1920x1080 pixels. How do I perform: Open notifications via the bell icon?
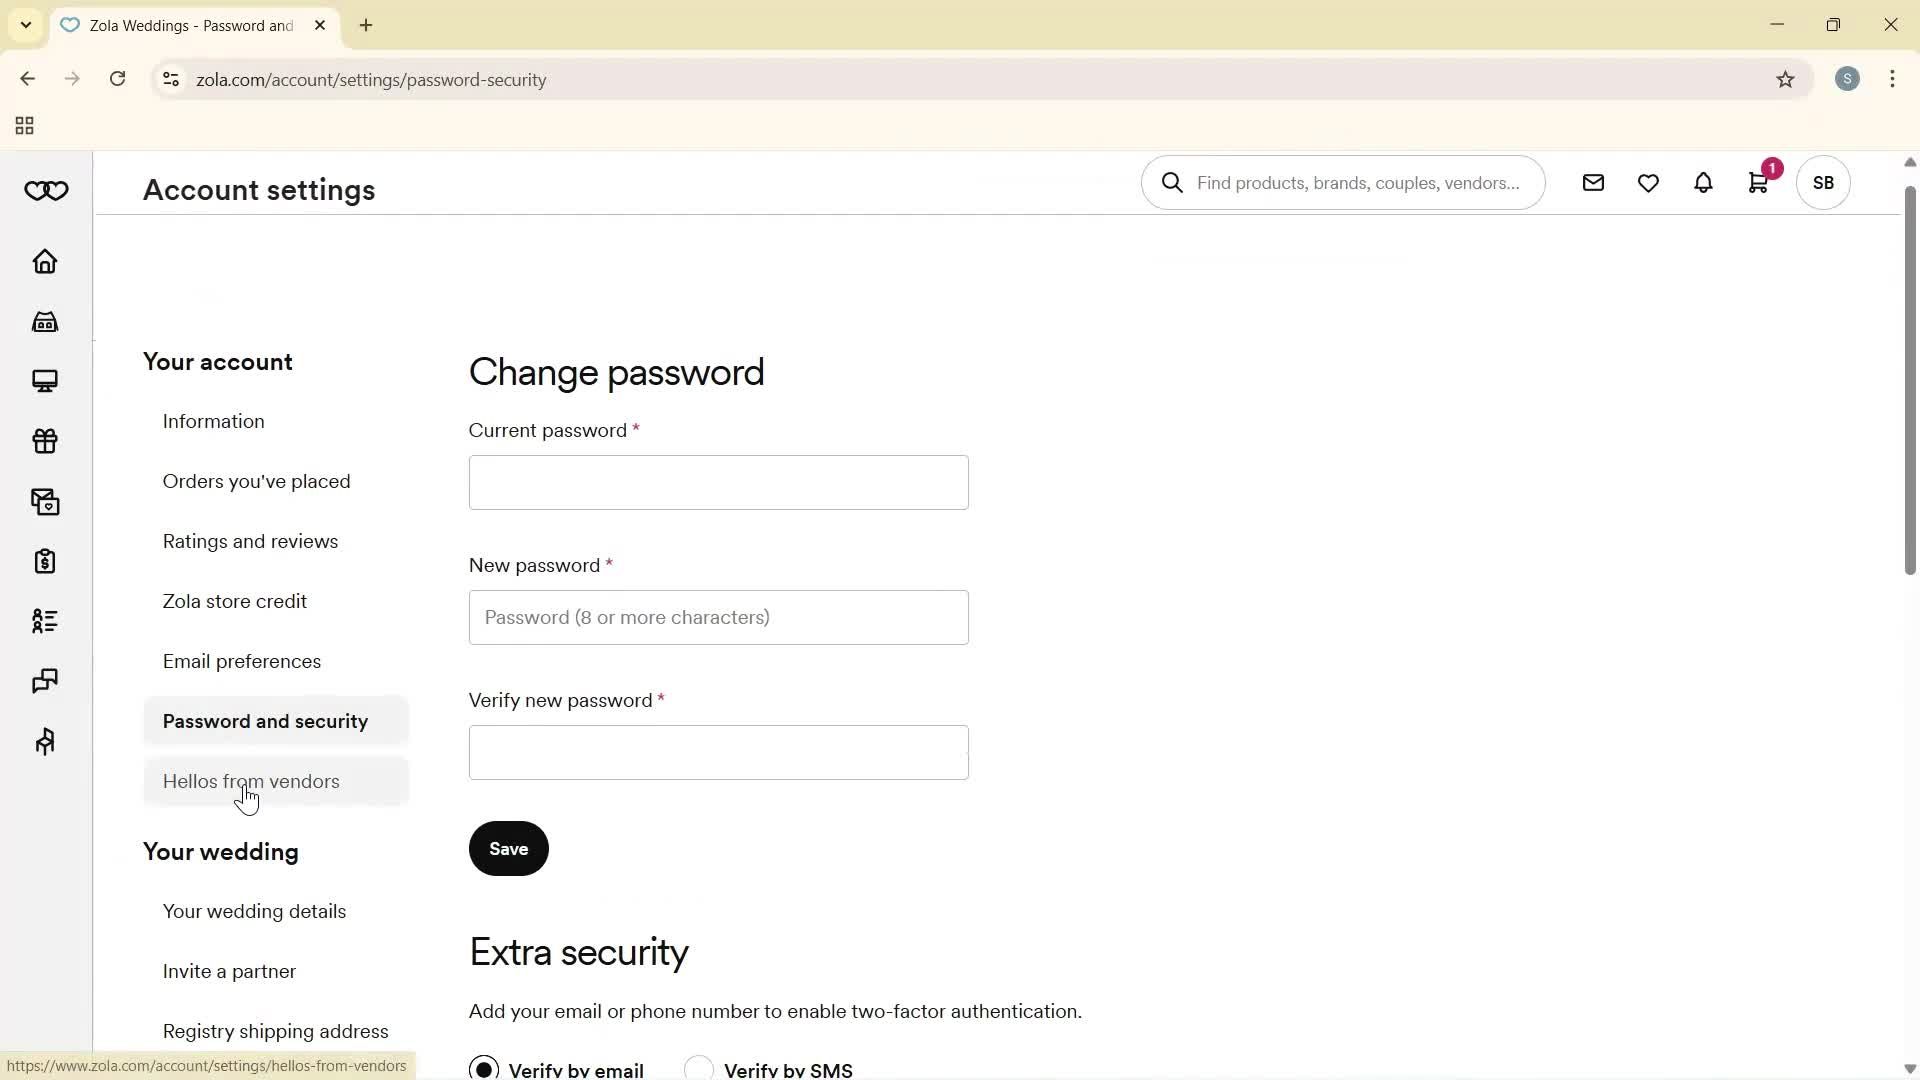[1703, 183]
